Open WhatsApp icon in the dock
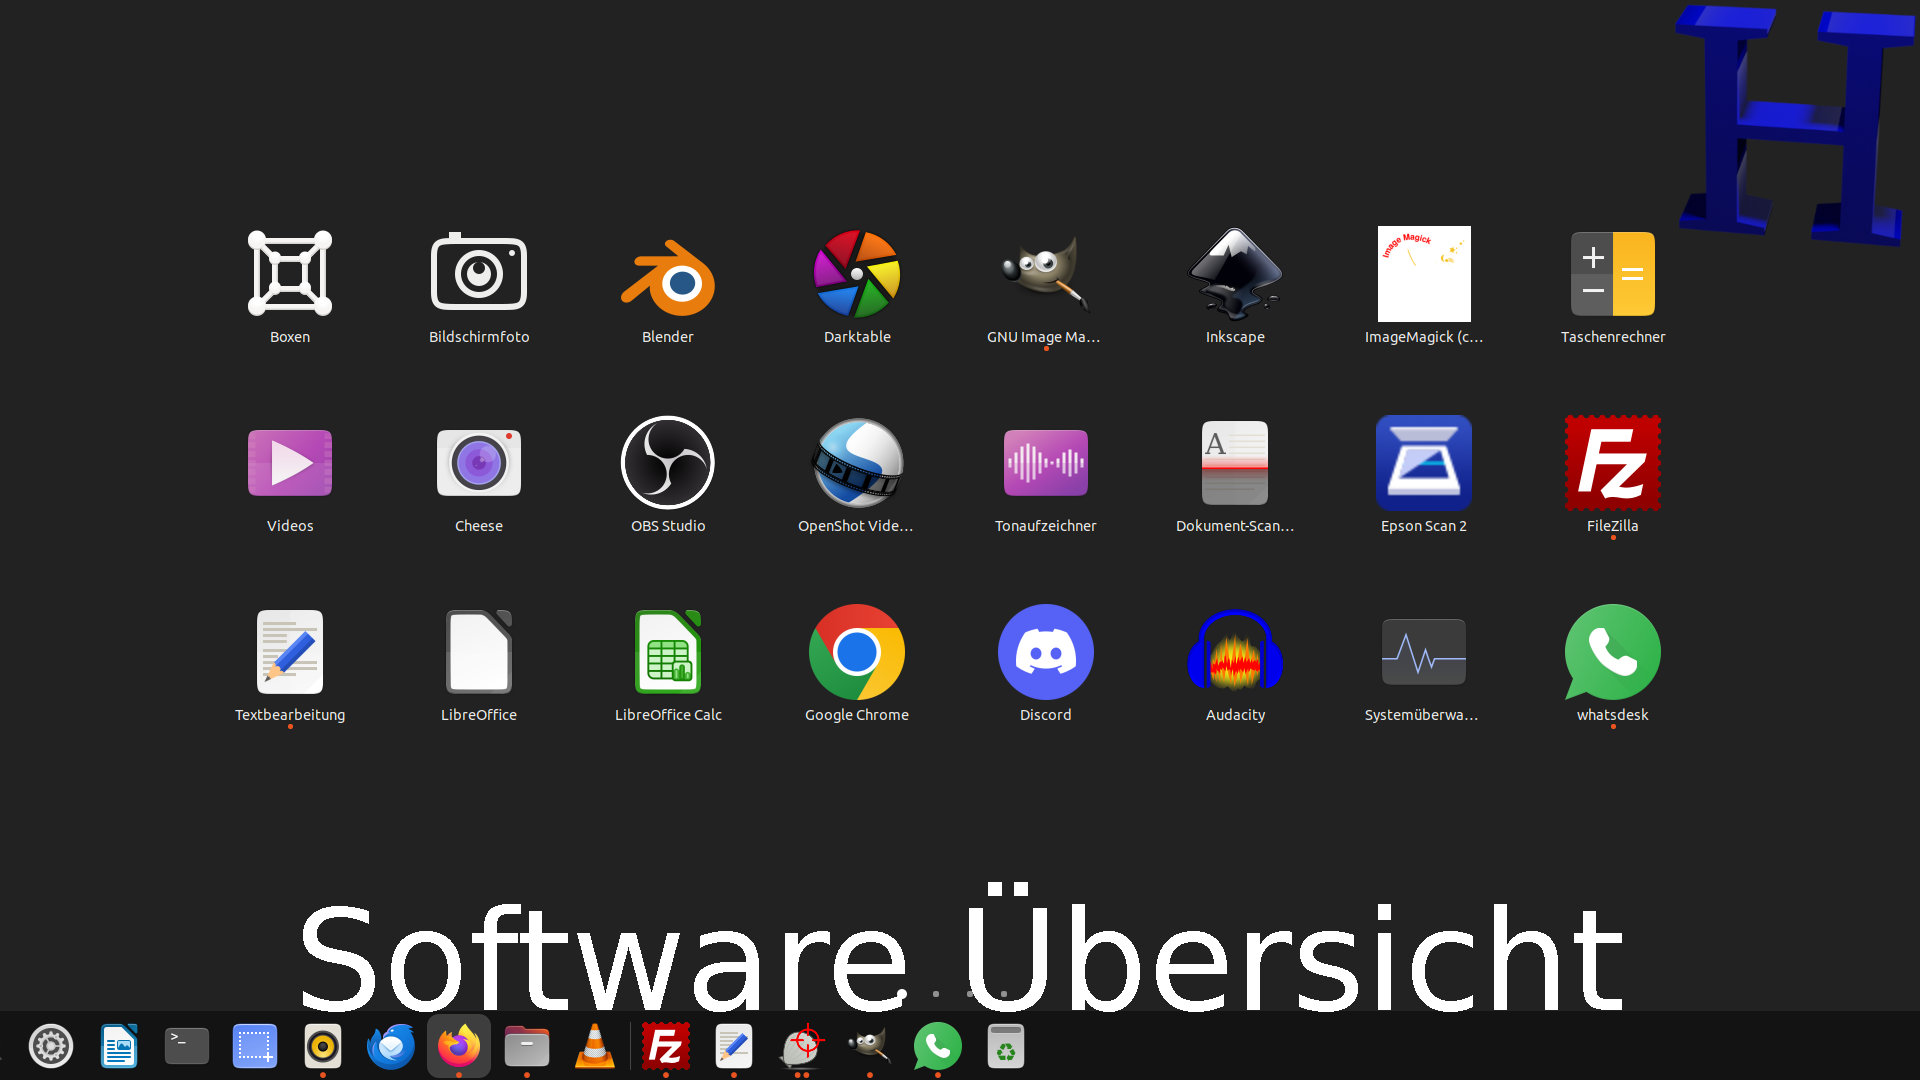The height and width of the screenshot is (1080, 1920). tap(938, 1047)
